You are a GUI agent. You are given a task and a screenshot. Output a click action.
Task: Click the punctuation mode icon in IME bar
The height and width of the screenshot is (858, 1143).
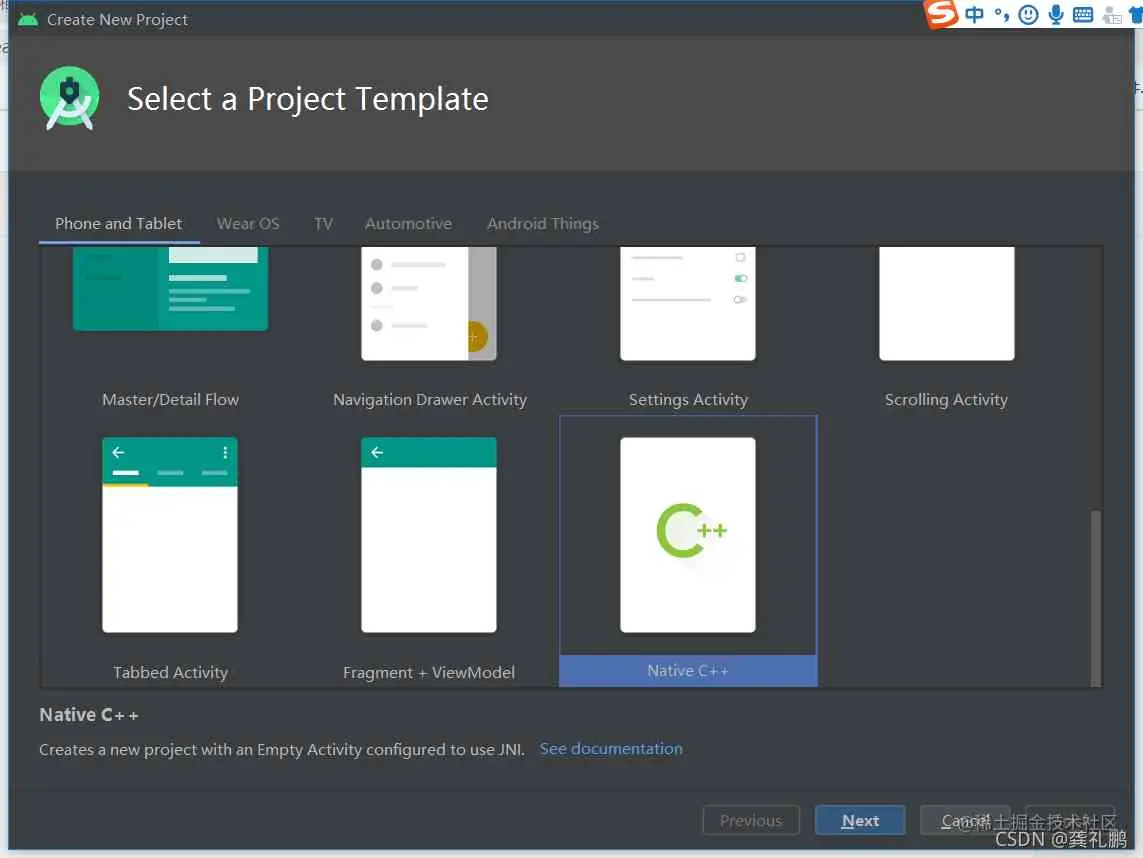tap(1002, 15)
